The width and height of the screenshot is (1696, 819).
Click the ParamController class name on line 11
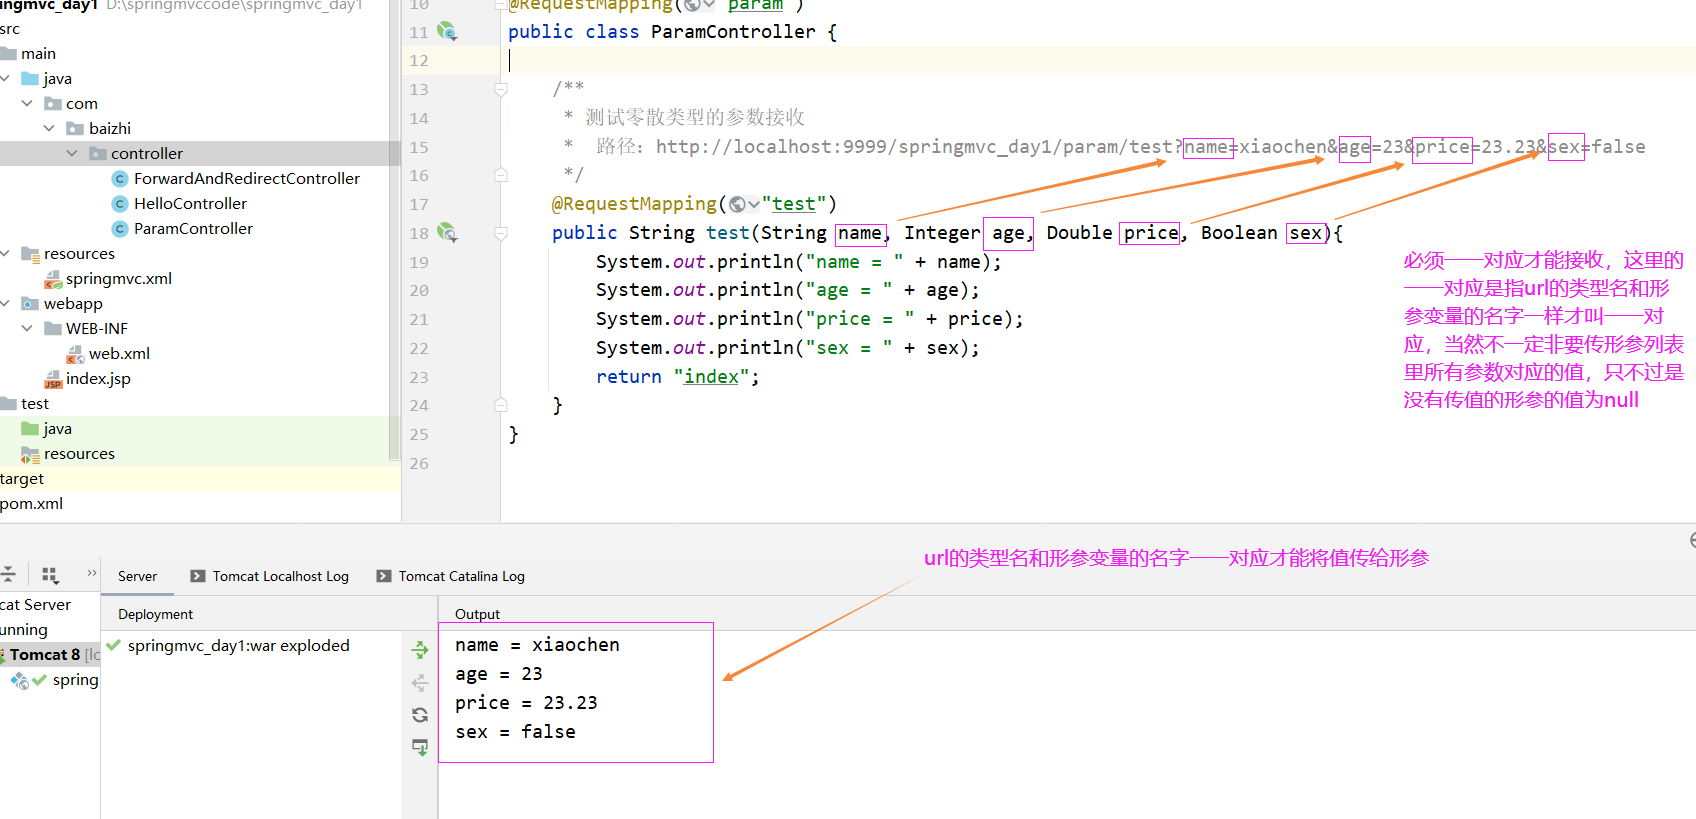tap(733, 32)
